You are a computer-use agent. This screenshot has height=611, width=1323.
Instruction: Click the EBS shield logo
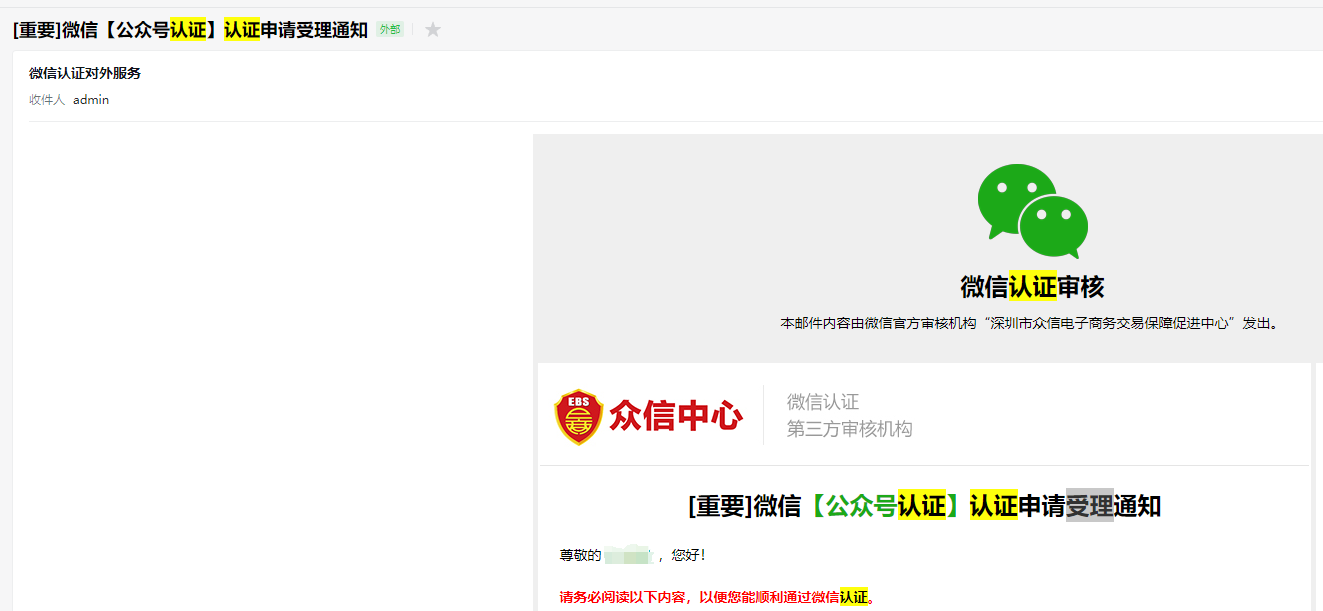[x=579, y=417]
